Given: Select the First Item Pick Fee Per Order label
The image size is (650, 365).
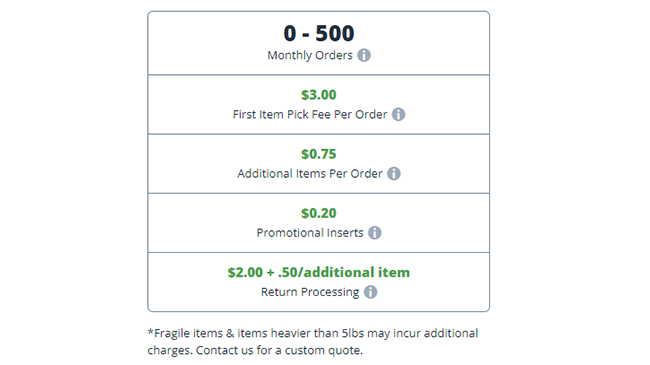Looking at the screenshot, I should tap(310, 114).
